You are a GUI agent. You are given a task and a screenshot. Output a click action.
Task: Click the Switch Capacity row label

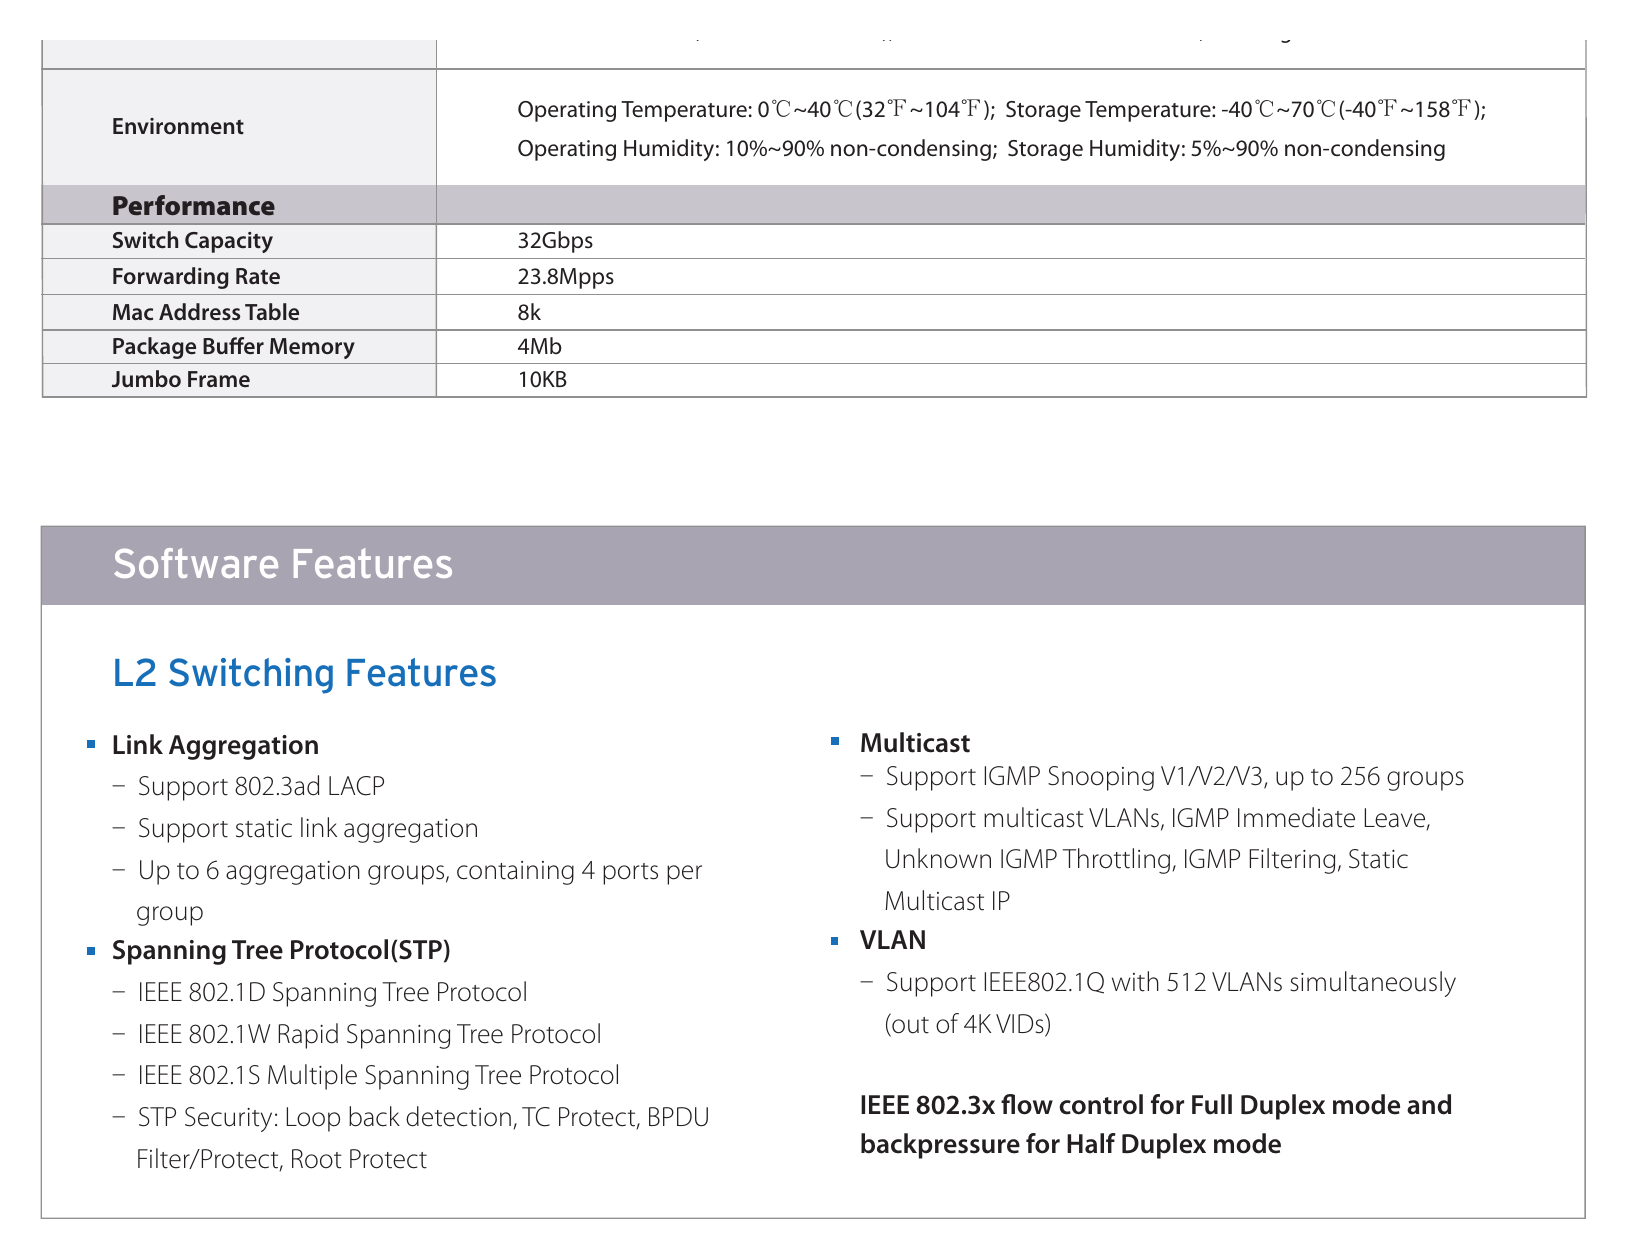tap(192, 241)
